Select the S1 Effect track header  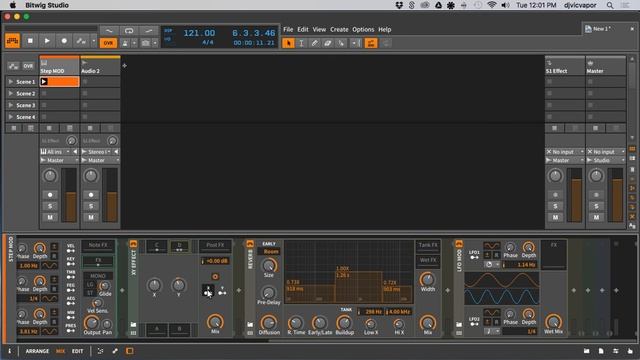pos(565,66)
